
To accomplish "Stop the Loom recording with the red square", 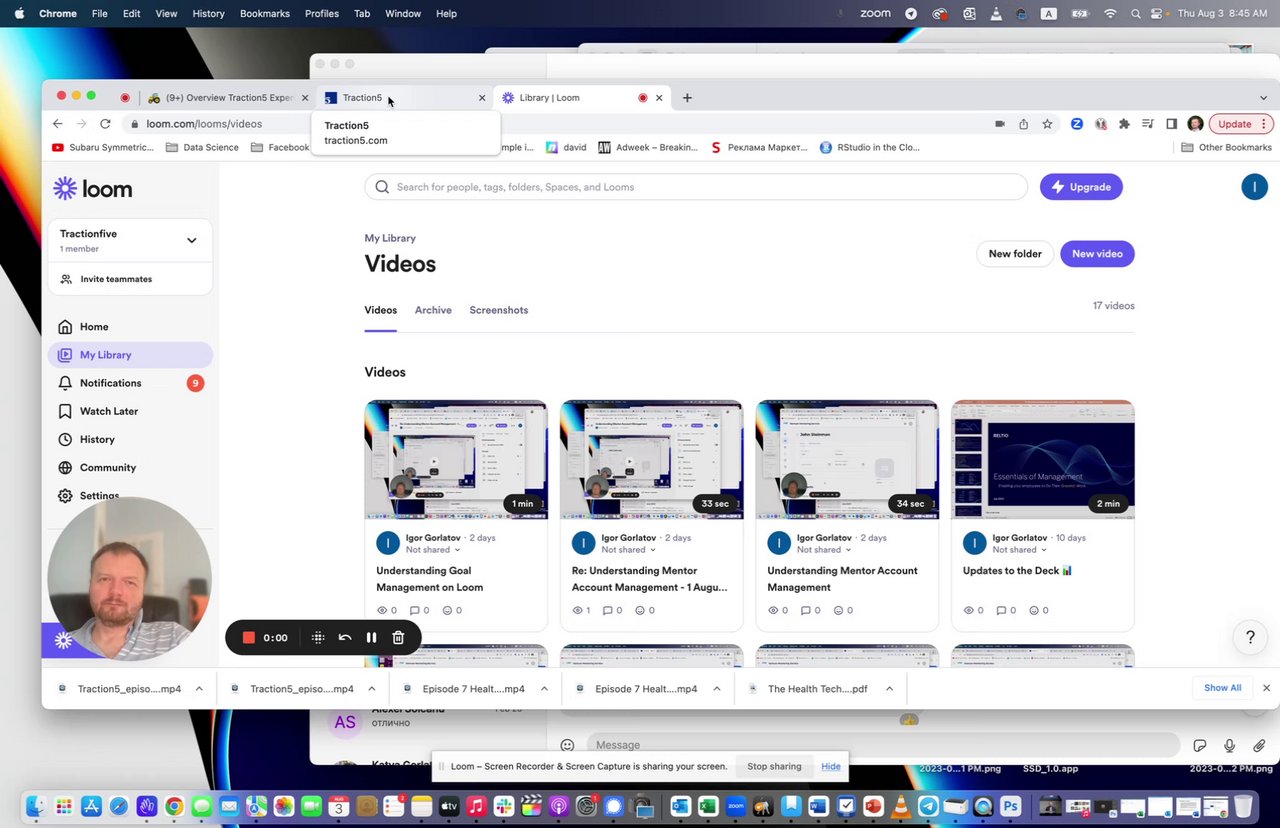I will 249,638.
